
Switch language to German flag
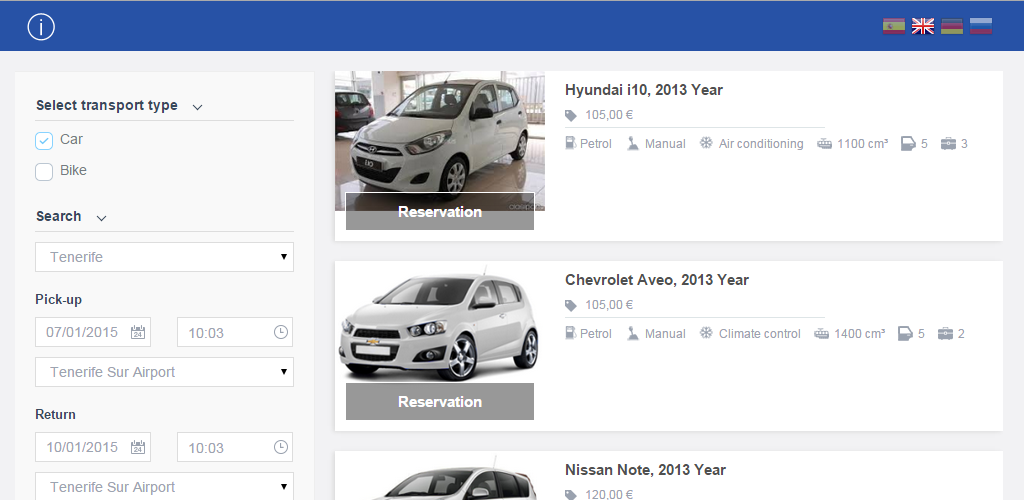click(952, 26)
